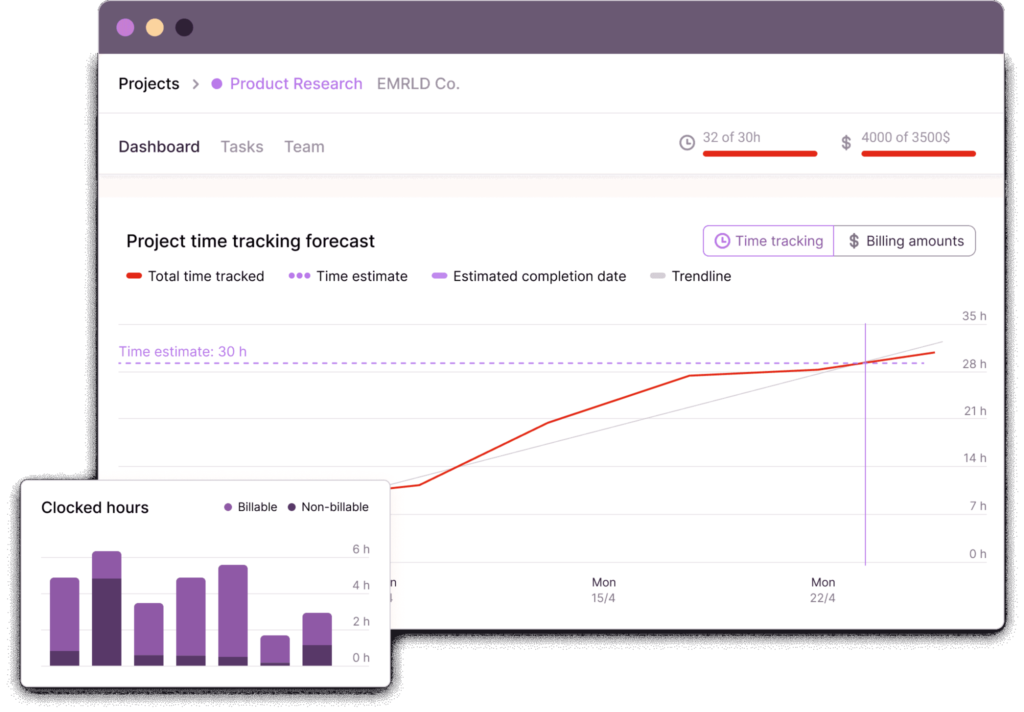Image resolution: width=1024 pixels, height=712 pixels.
Task: Toggle the Trendline legend series
Action: (x=690, y=276)
